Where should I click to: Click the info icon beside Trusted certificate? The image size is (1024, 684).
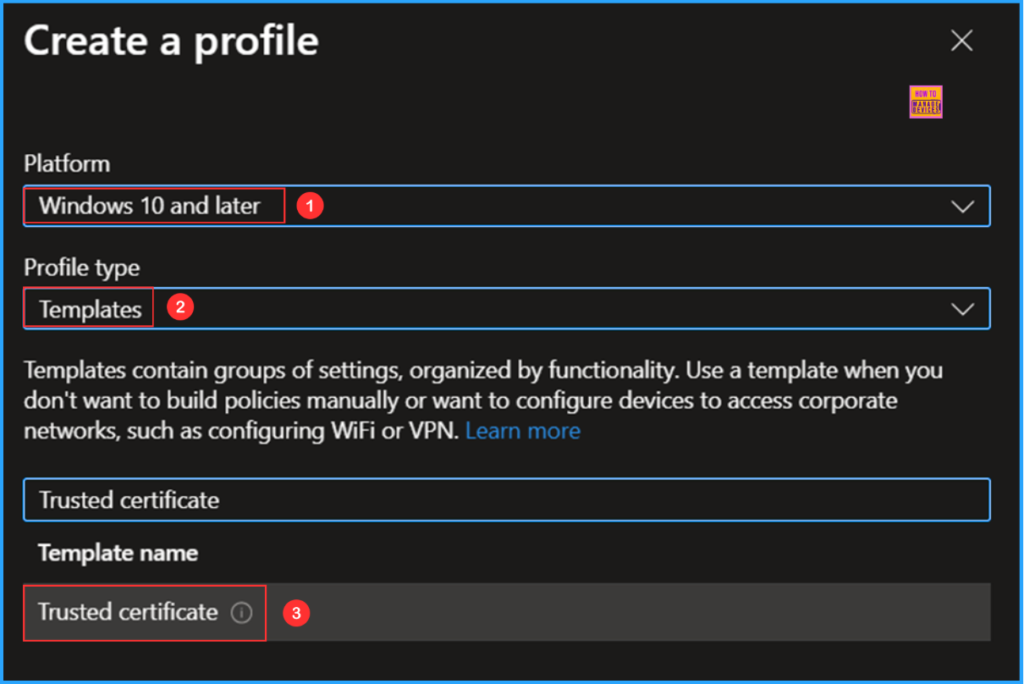242,613
